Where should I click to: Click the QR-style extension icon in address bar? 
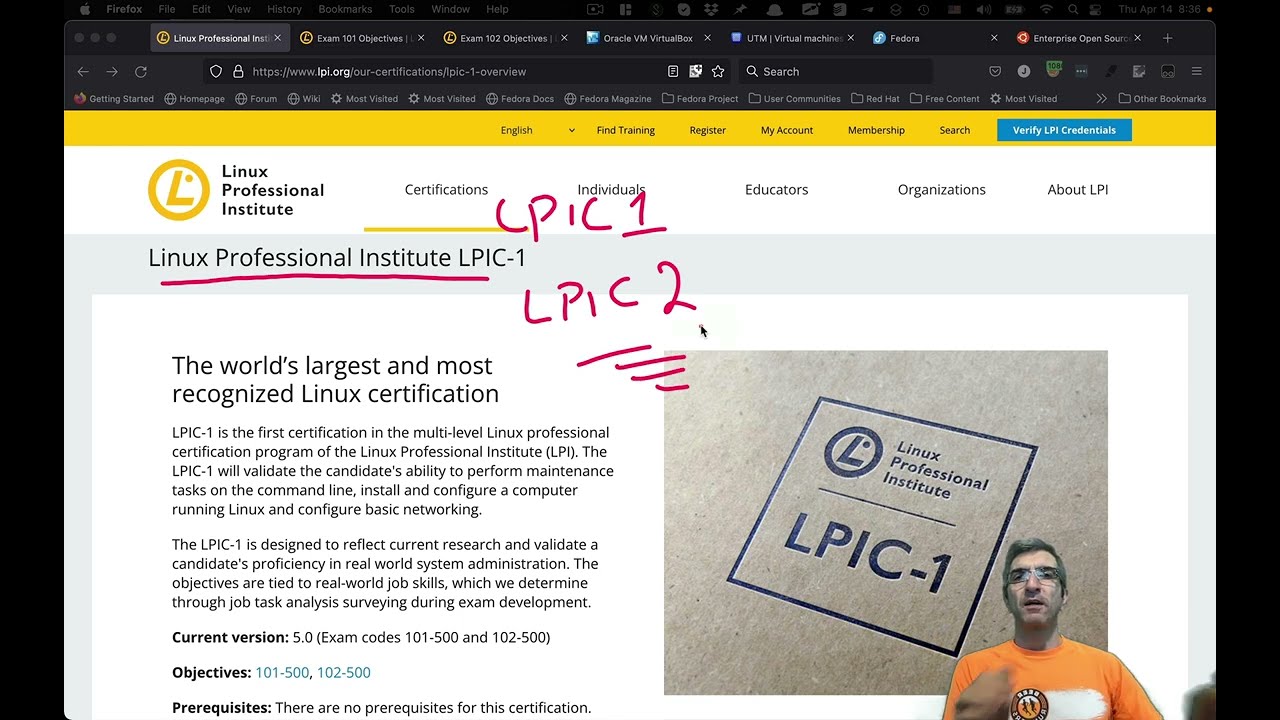[695, 72]
